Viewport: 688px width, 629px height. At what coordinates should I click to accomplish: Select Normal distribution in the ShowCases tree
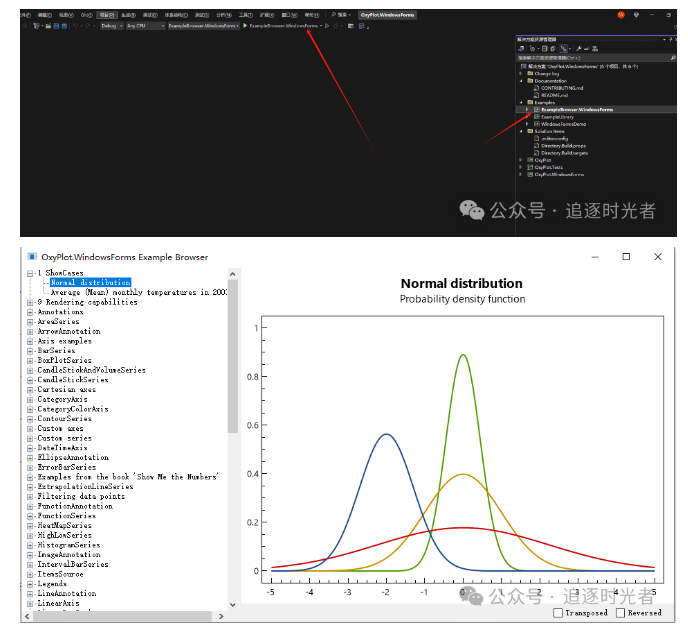click(90, 282)
